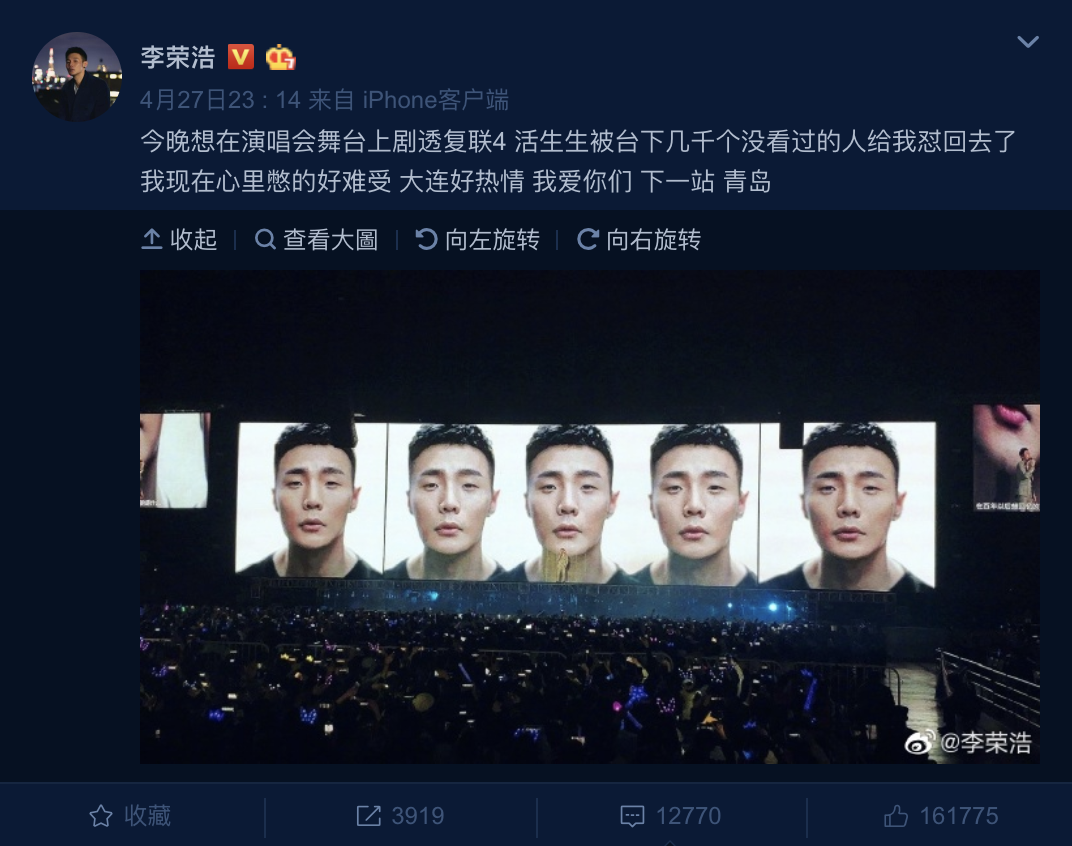Click the concert photo

point(590,517)
